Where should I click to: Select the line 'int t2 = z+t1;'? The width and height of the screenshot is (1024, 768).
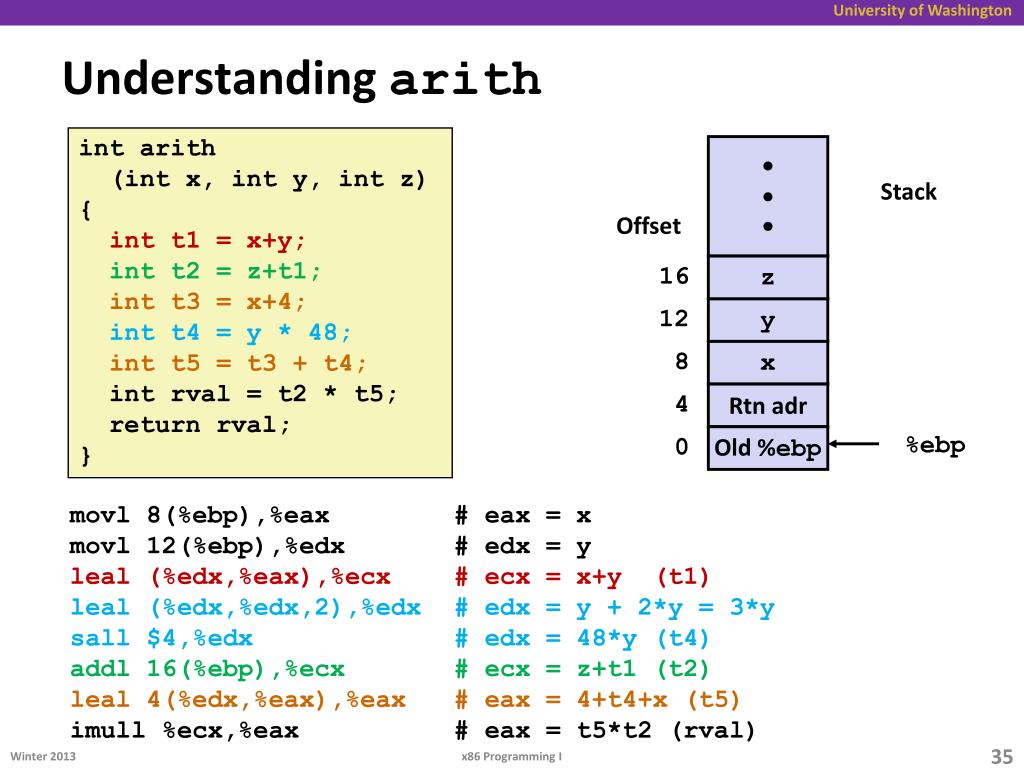[x=215, y=271]
